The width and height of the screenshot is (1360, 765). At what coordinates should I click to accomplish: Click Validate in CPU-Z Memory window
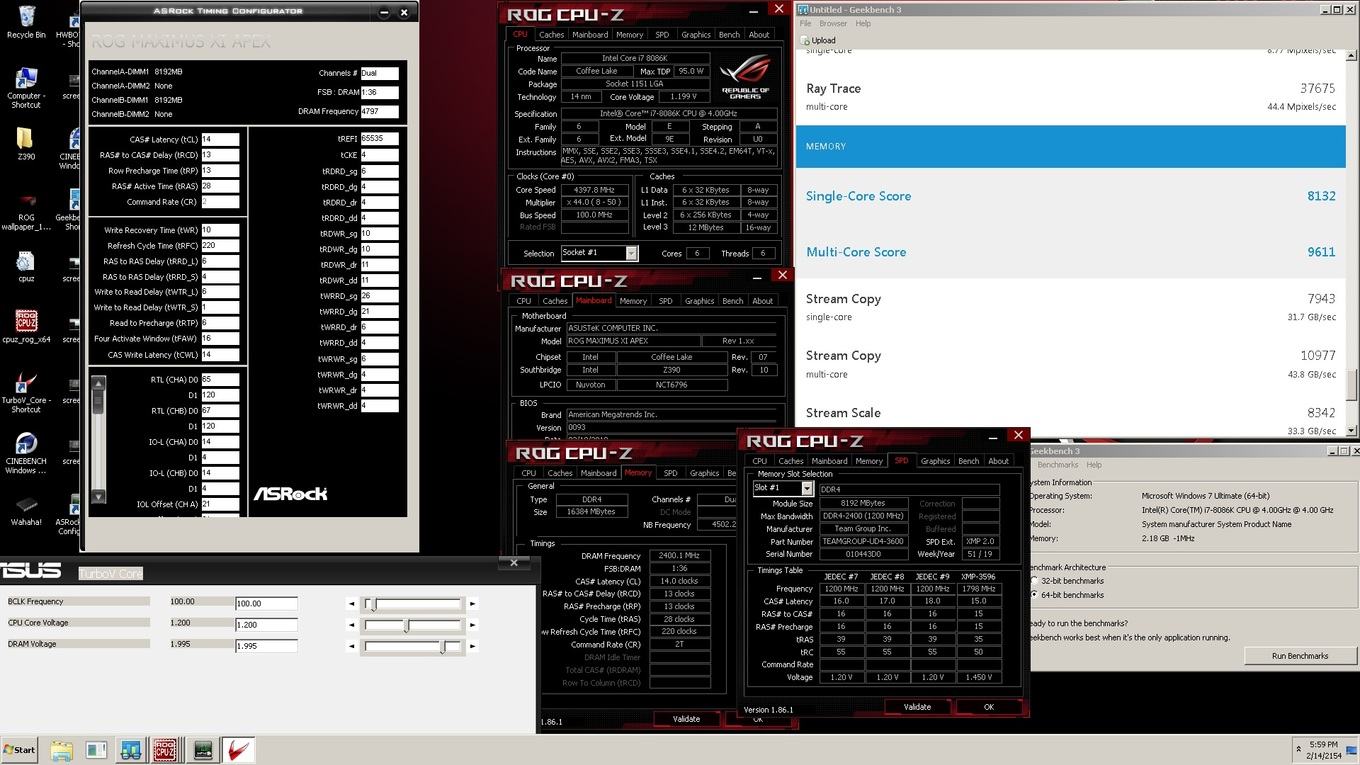(686, 719)
